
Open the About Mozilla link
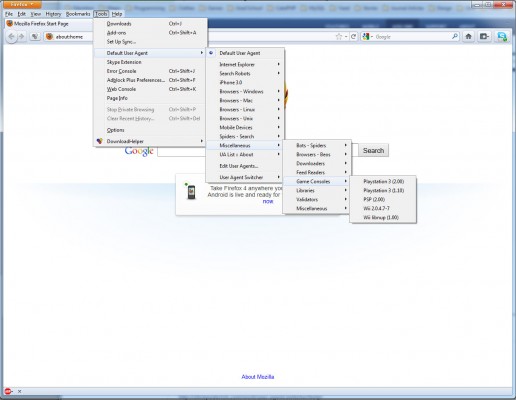coord(258,377)
